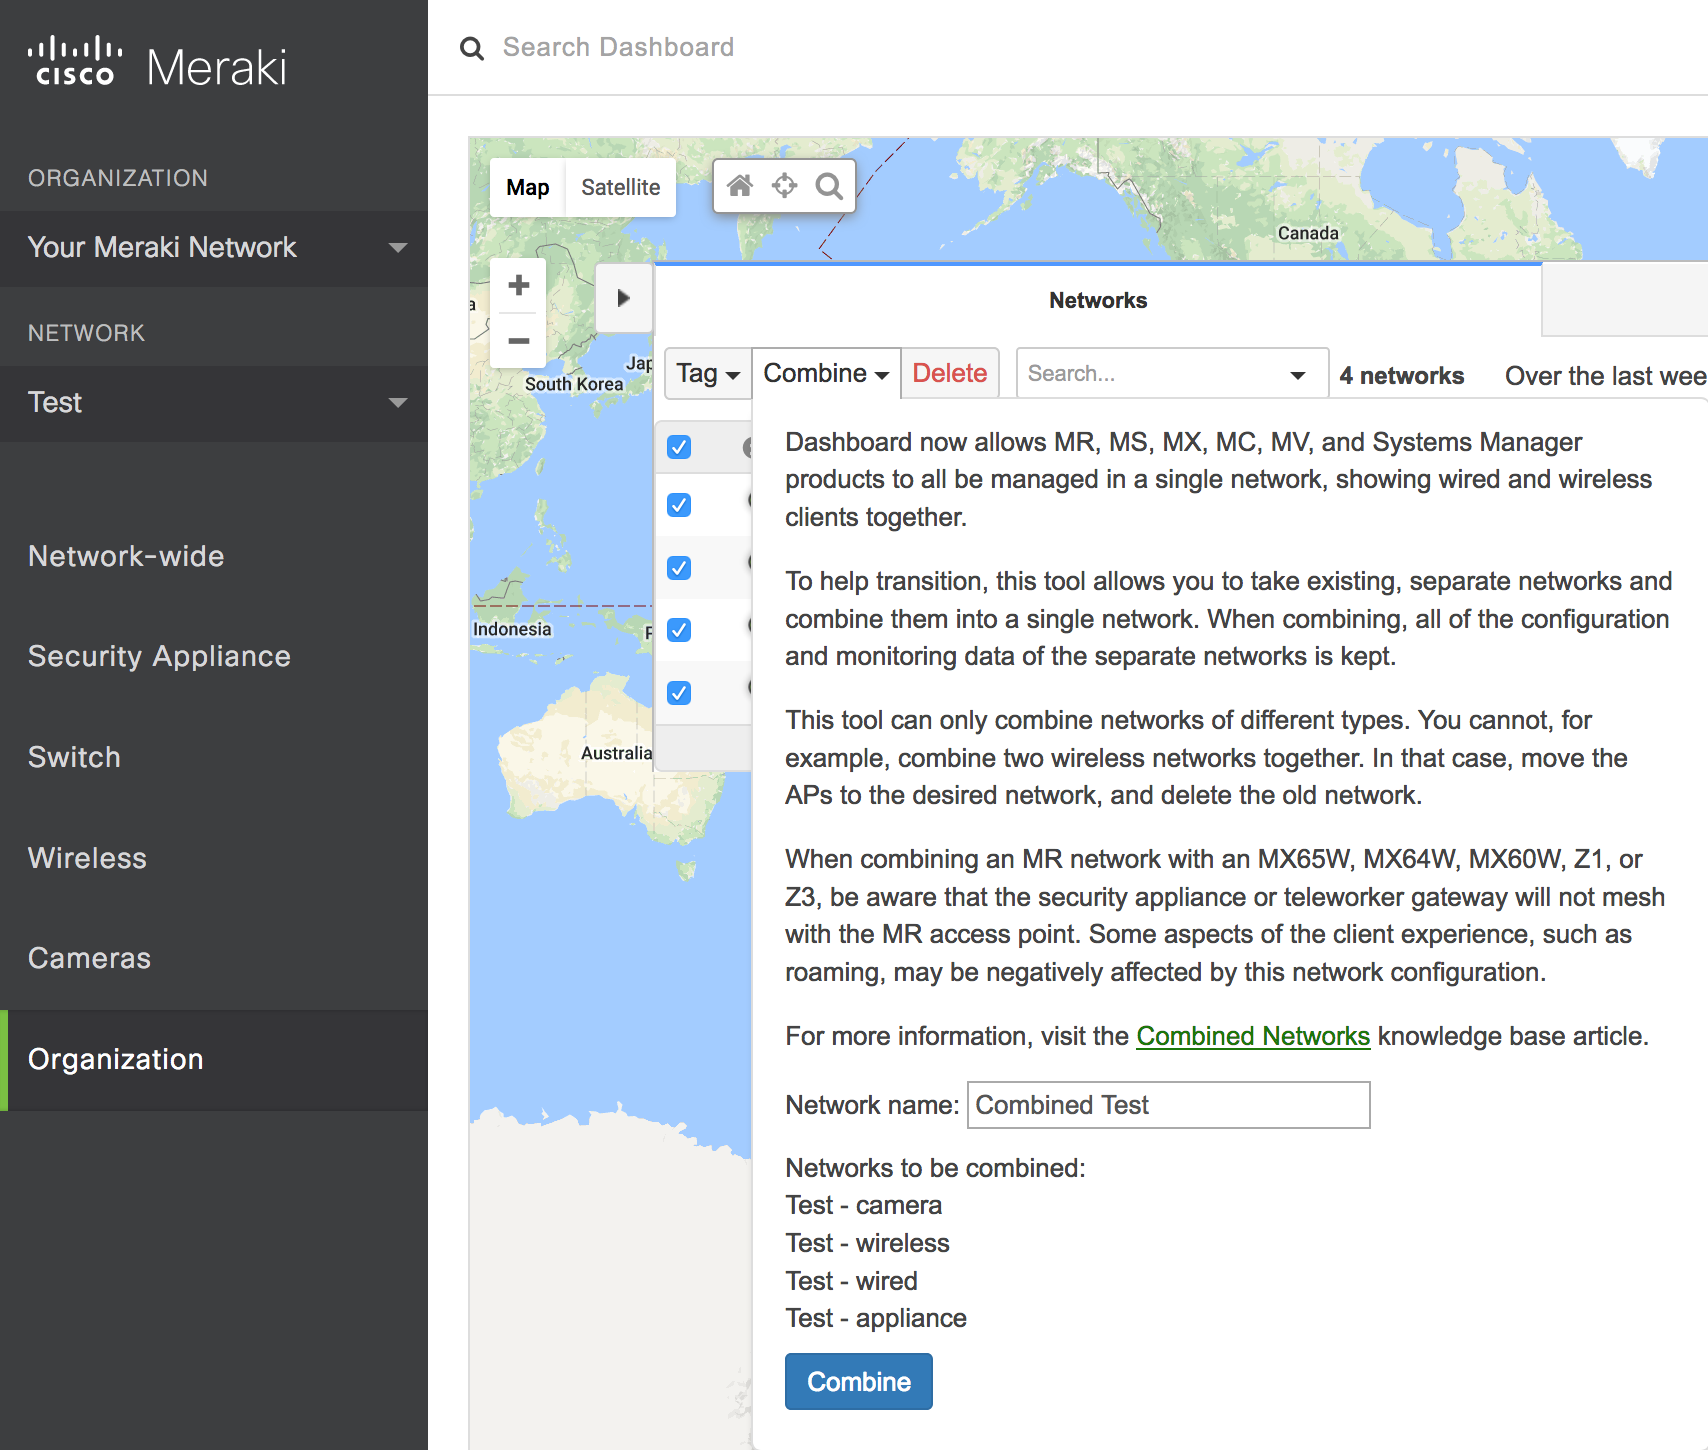The image size is (1708, 1450).
Task: Open the Tag dropdown
Action: [x=708, y=374]
